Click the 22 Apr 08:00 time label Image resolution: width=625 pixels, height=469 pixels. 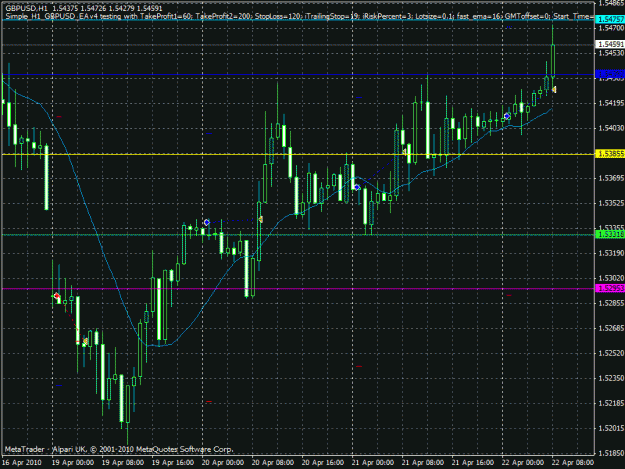tap(573, 463)
